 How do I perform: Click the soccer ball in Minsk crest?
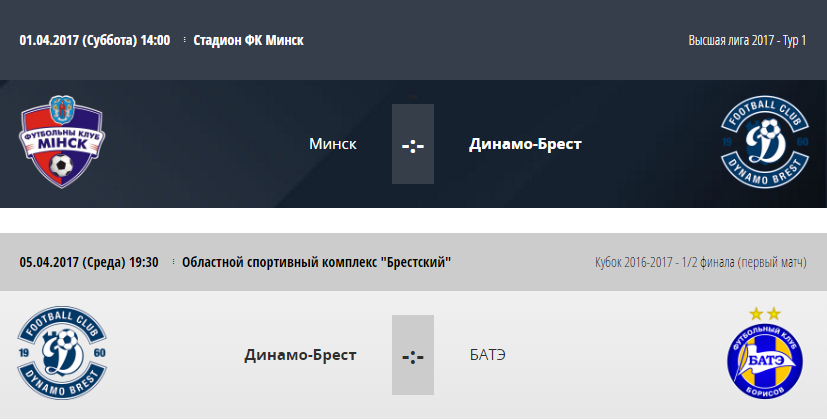61,166
